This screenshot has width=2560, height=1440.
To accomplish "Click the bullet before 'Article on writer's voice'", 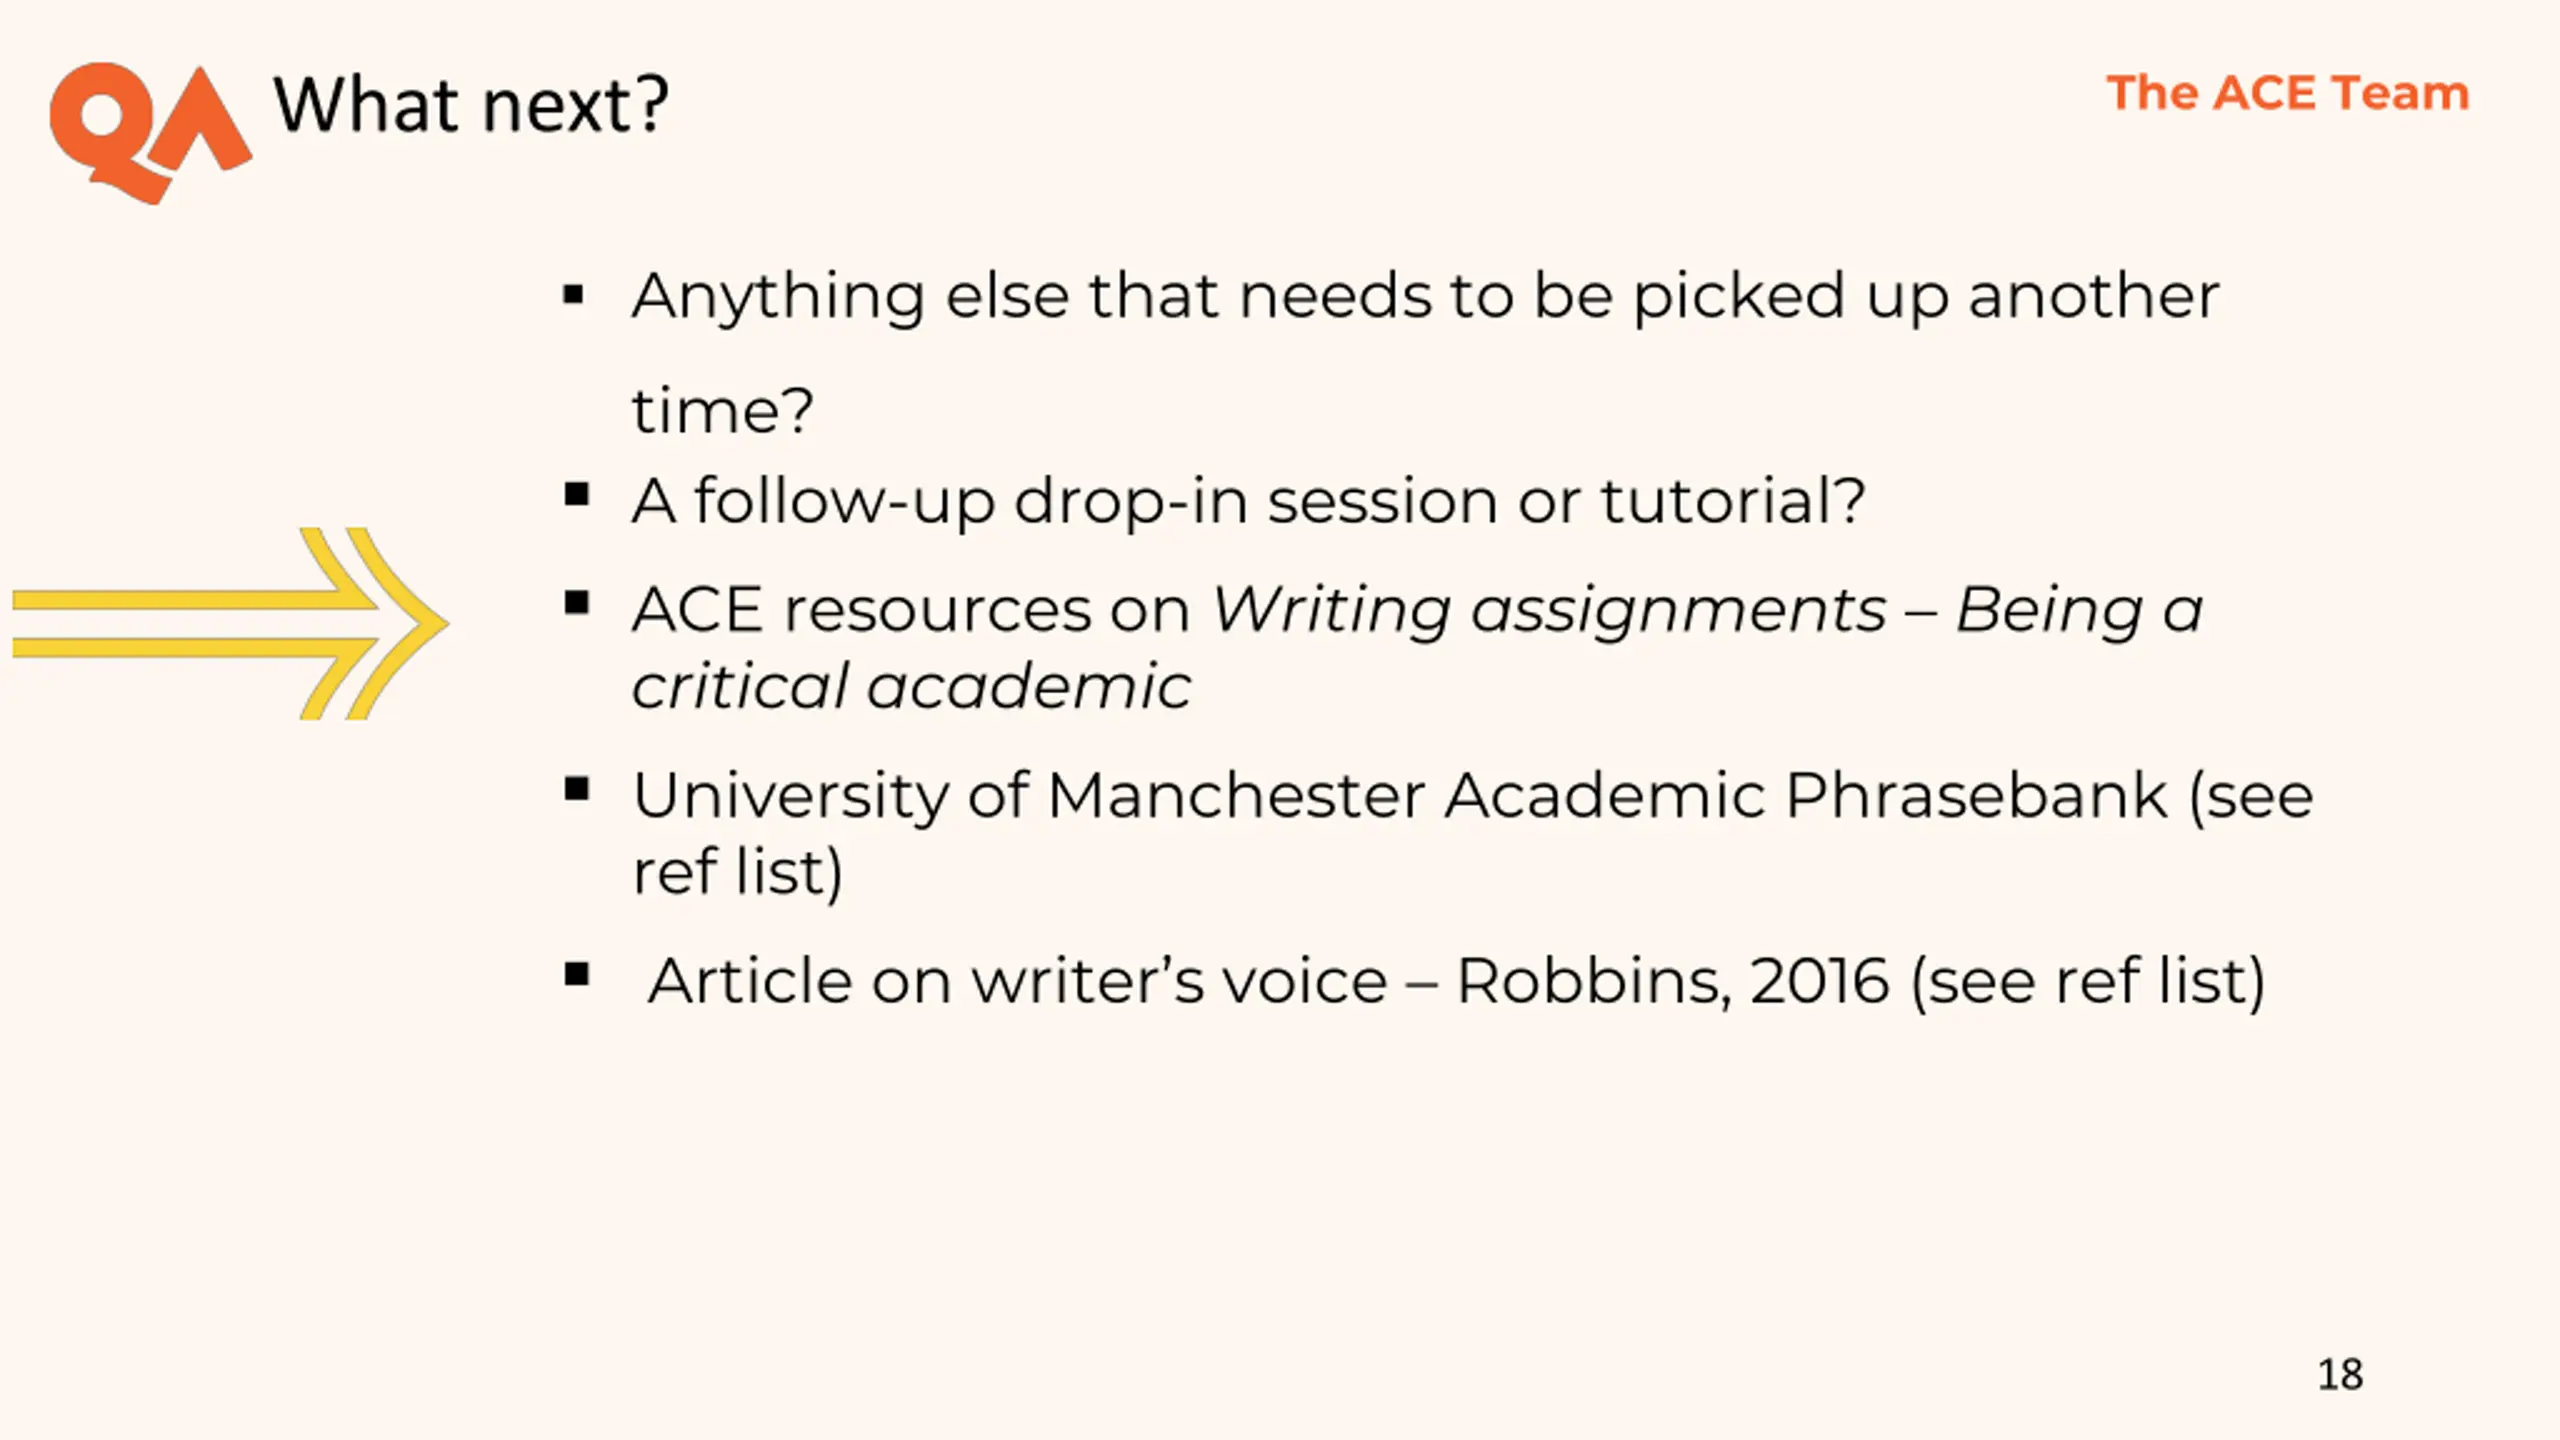I will (x=576, y=974).
